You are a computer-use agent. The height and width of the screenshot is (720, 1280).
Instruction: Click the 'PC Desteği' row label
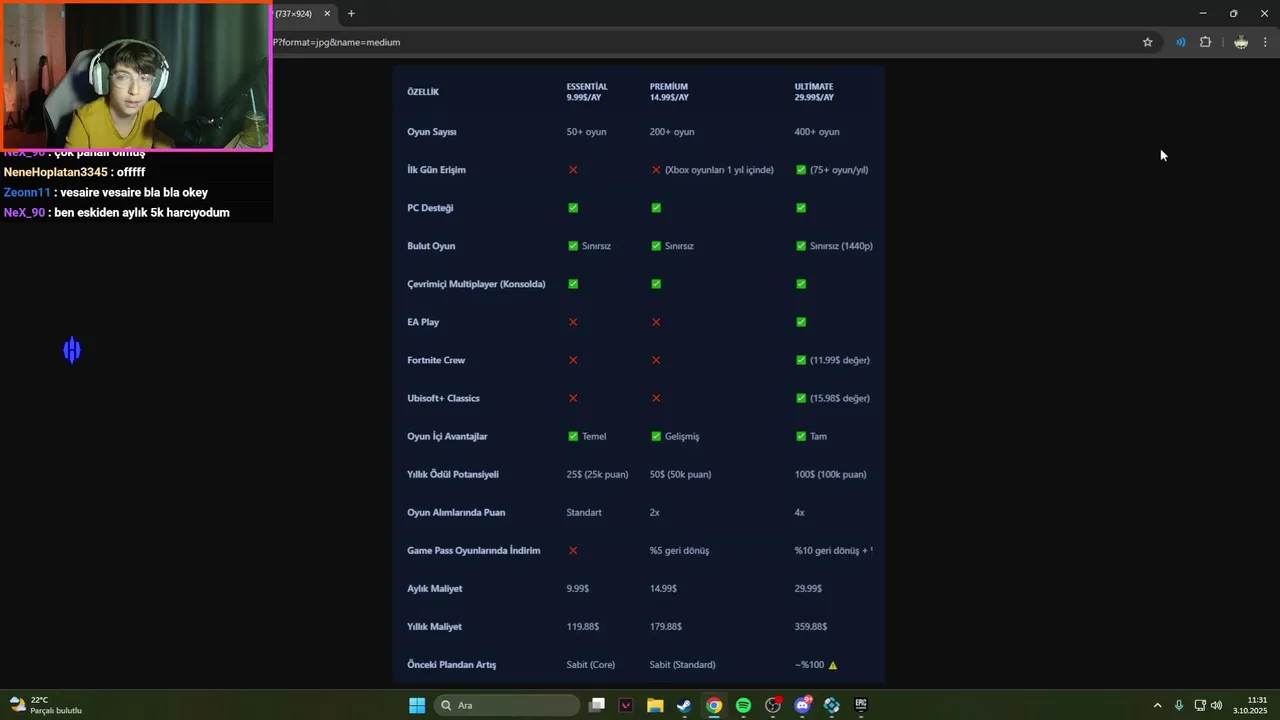tap(430, 208)
